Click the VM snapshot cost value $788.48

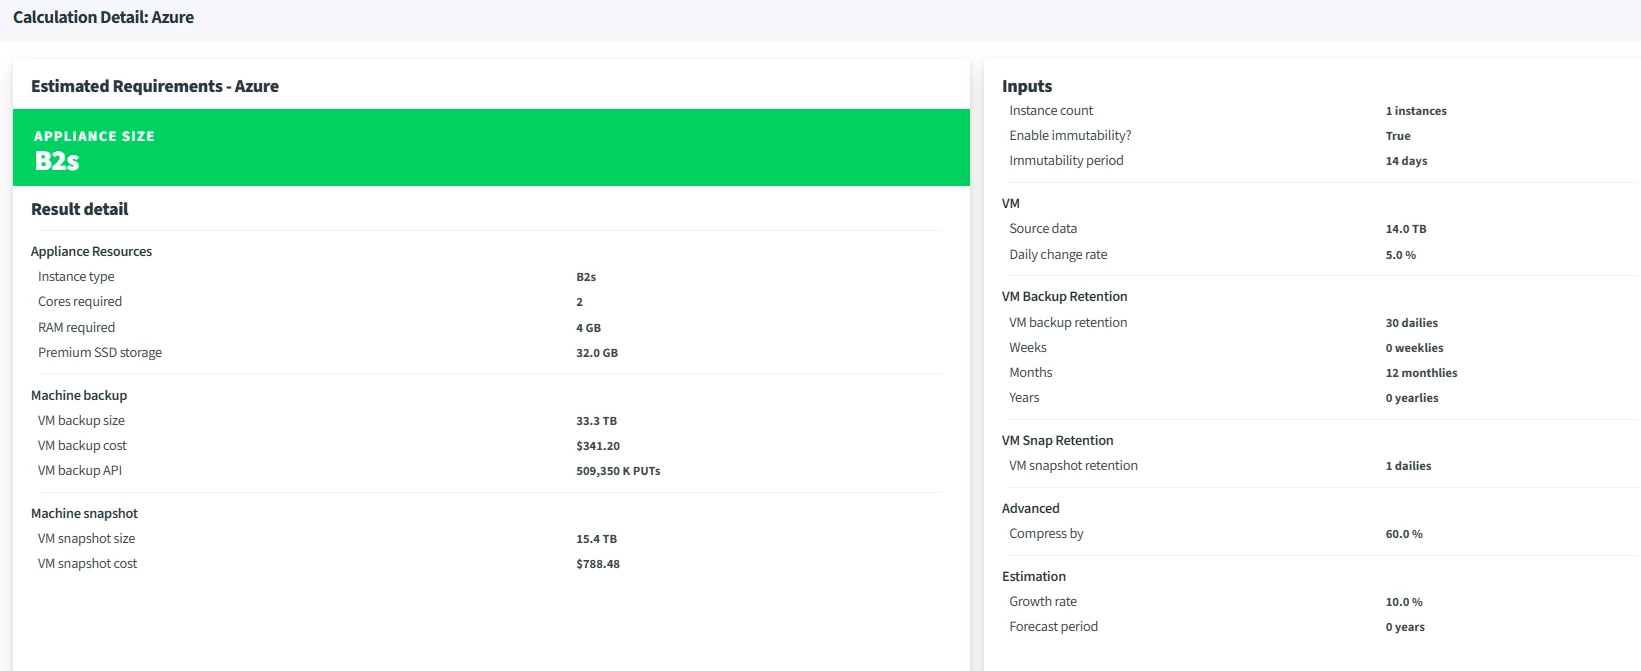pyautogui.click(x=598, y=564)
